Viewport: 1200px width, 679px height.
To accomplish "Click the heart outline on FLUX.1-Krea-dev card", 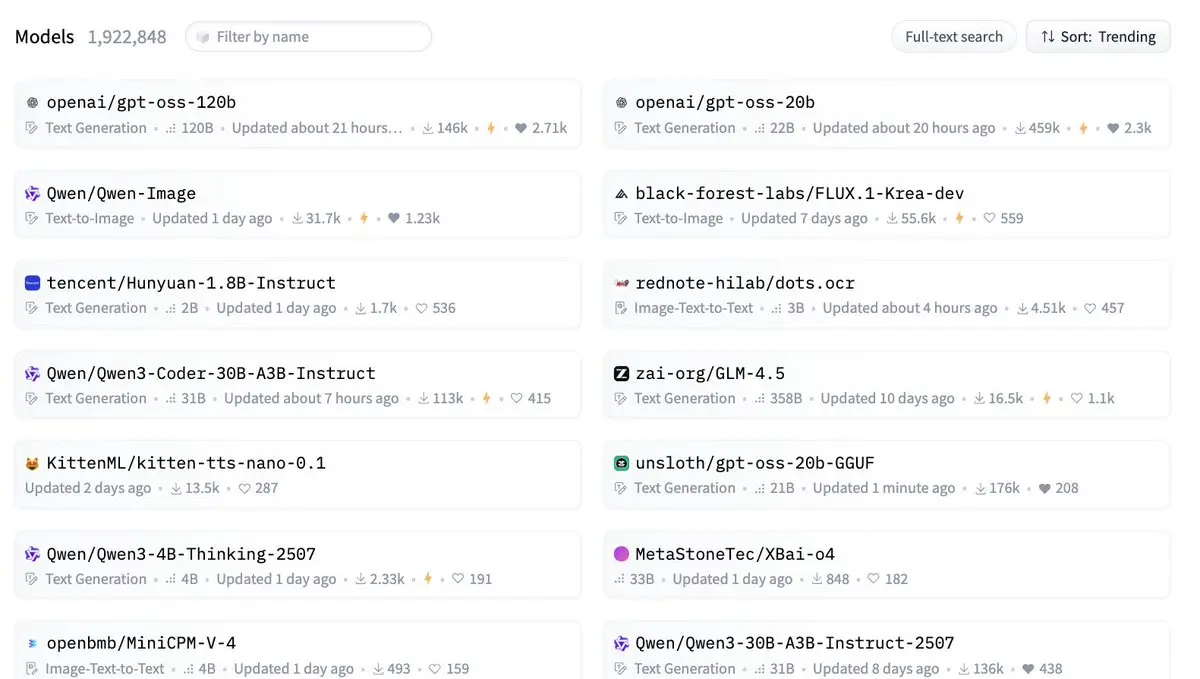I will coord(989,218).
